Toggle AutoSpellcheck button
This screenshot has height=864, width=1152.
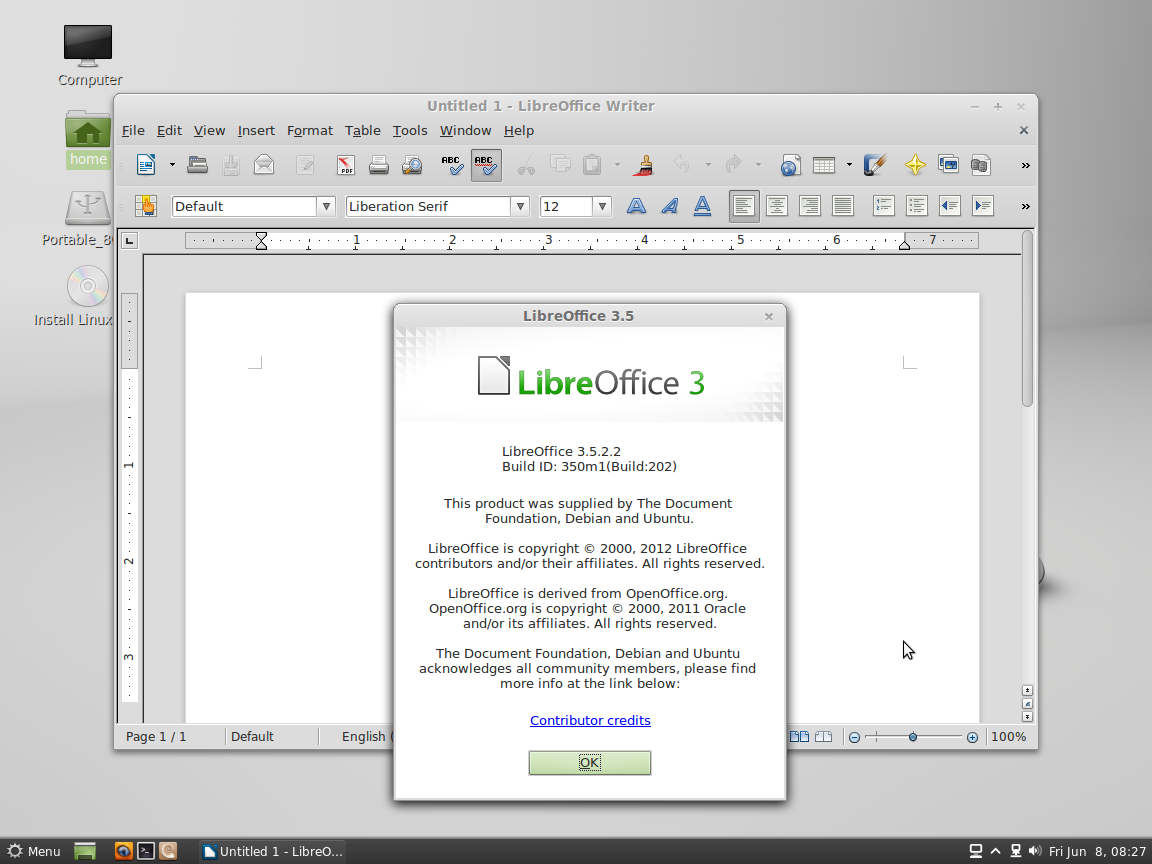point(486,165)
